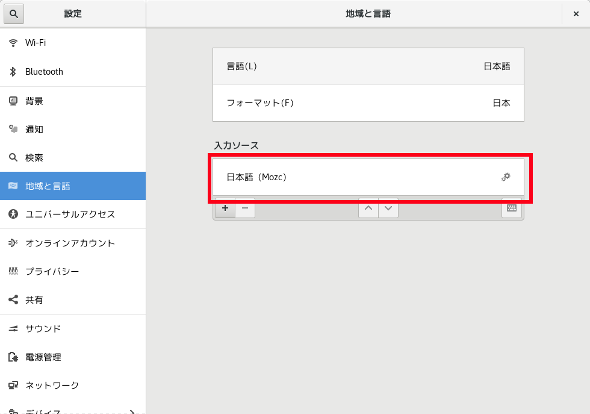The width and height of the screenshot is (590, 414).
Task: Show keyboard layout preview icon
Action: [x=511, y=208]
